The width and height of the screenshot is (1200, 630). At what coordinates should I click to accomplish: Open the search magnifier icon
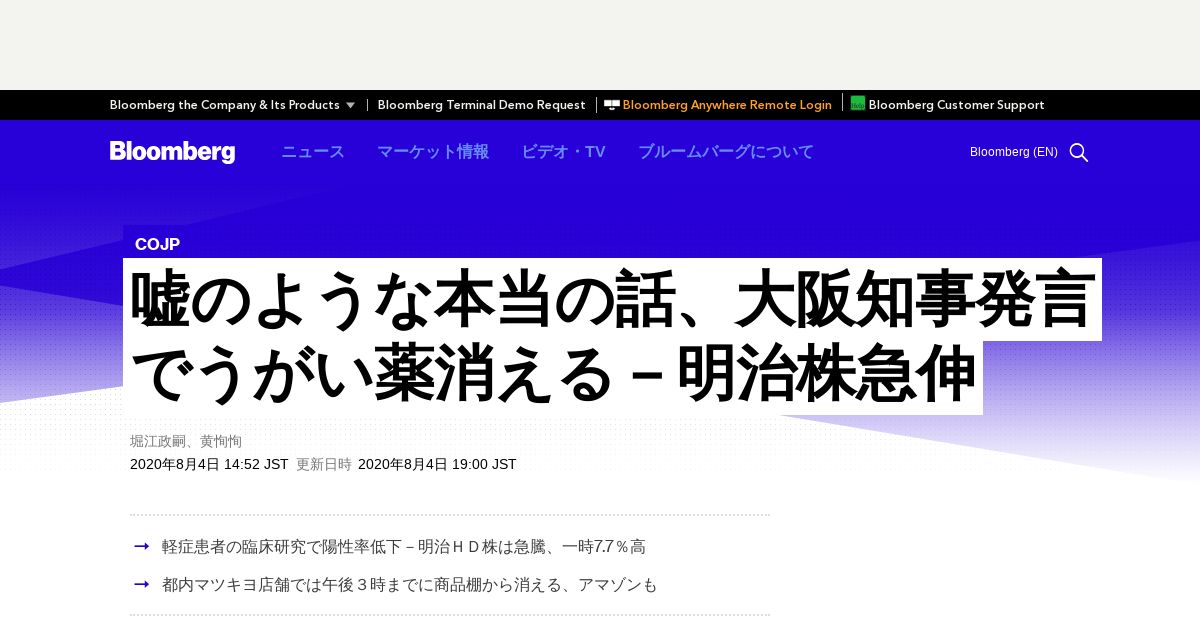[1079, 152]
